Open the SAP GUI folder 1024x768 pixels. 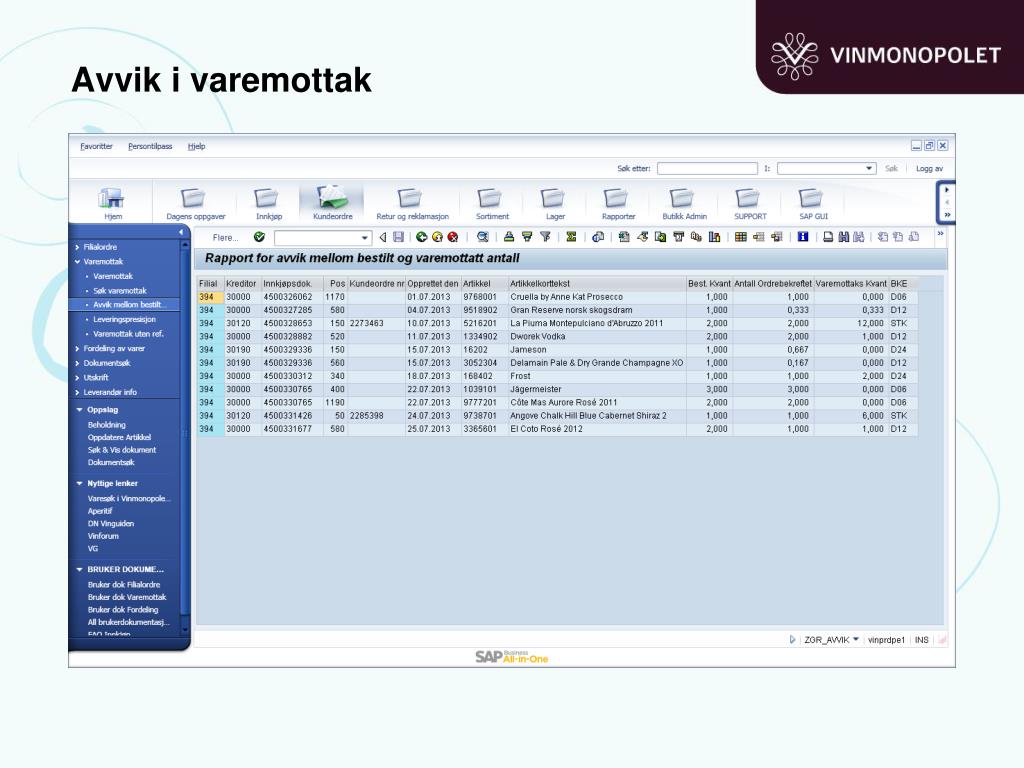click(x=813, y=202)
